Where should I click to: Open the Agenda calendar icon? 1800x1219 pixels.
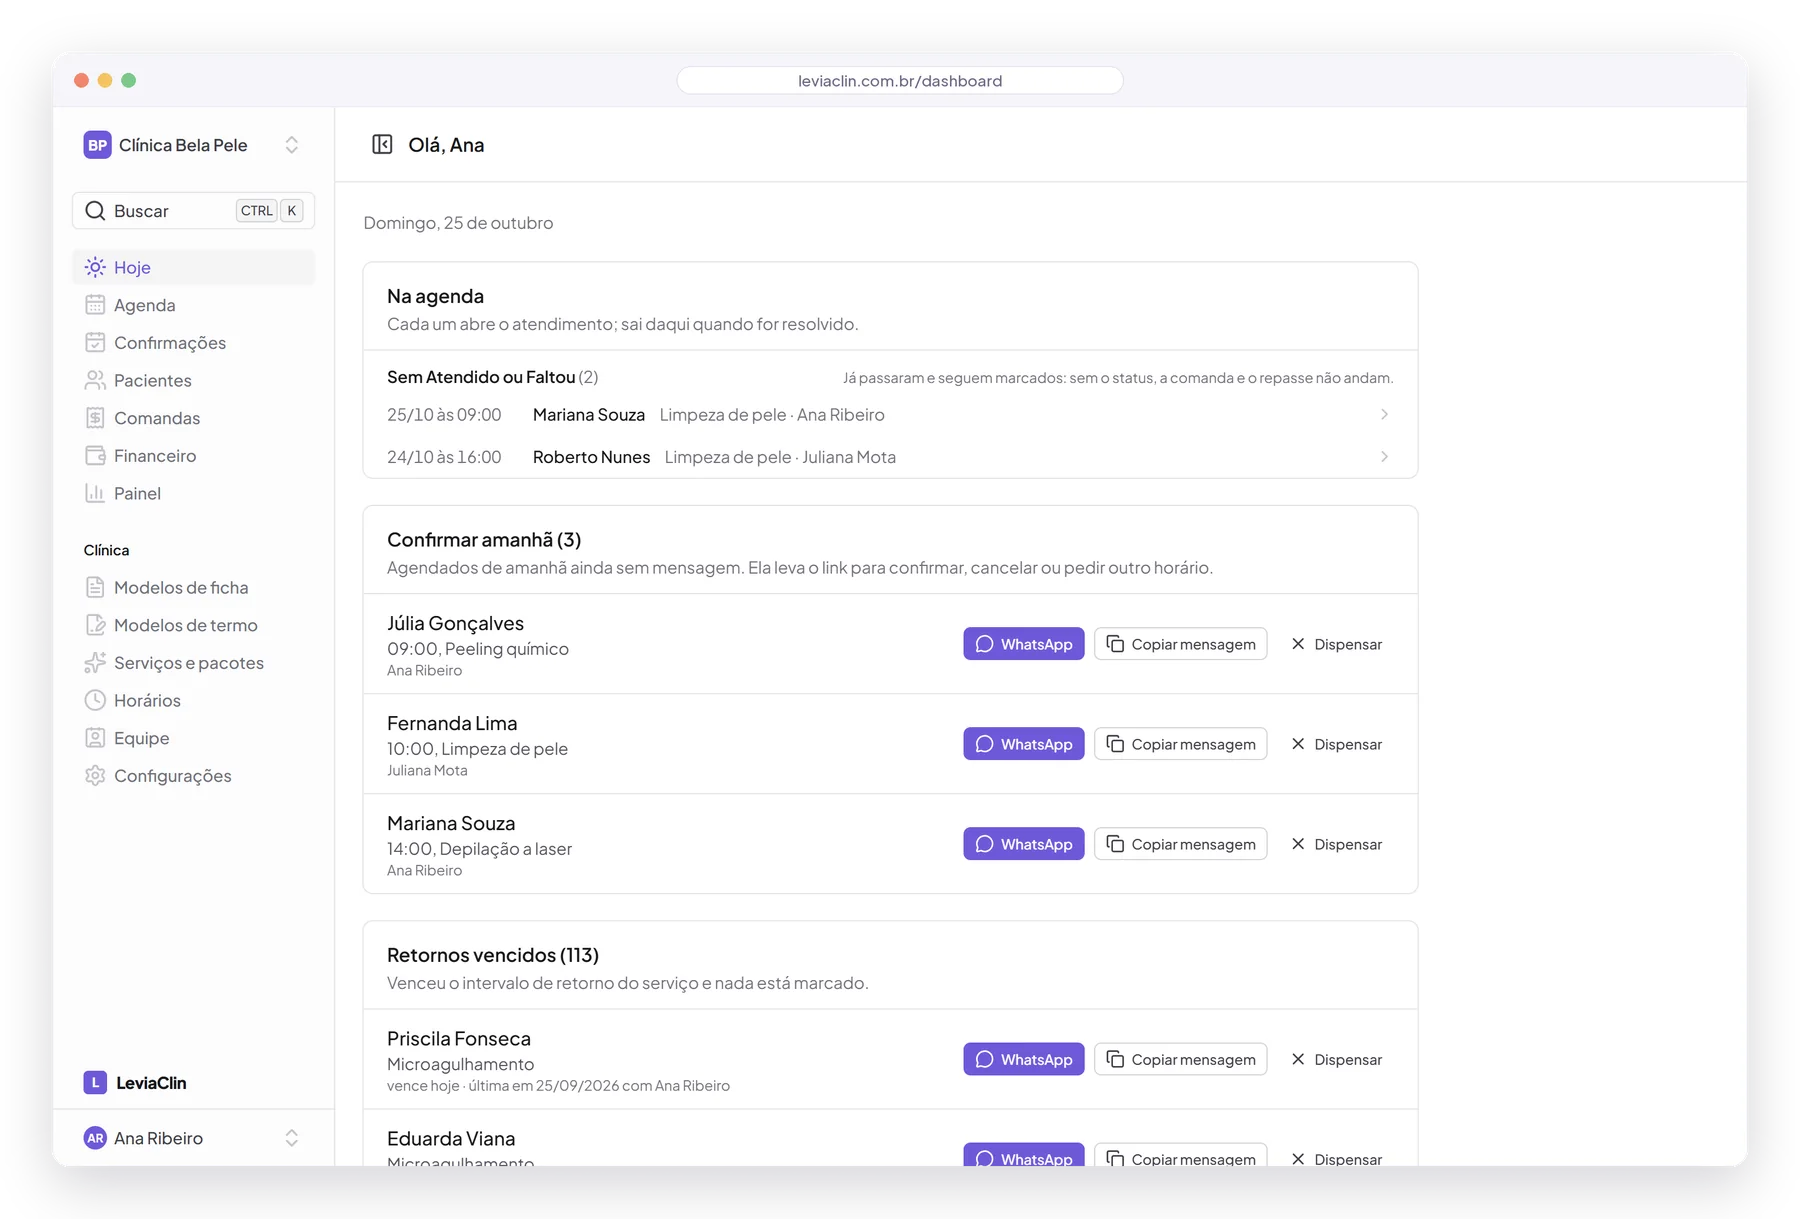coord(95,305)
